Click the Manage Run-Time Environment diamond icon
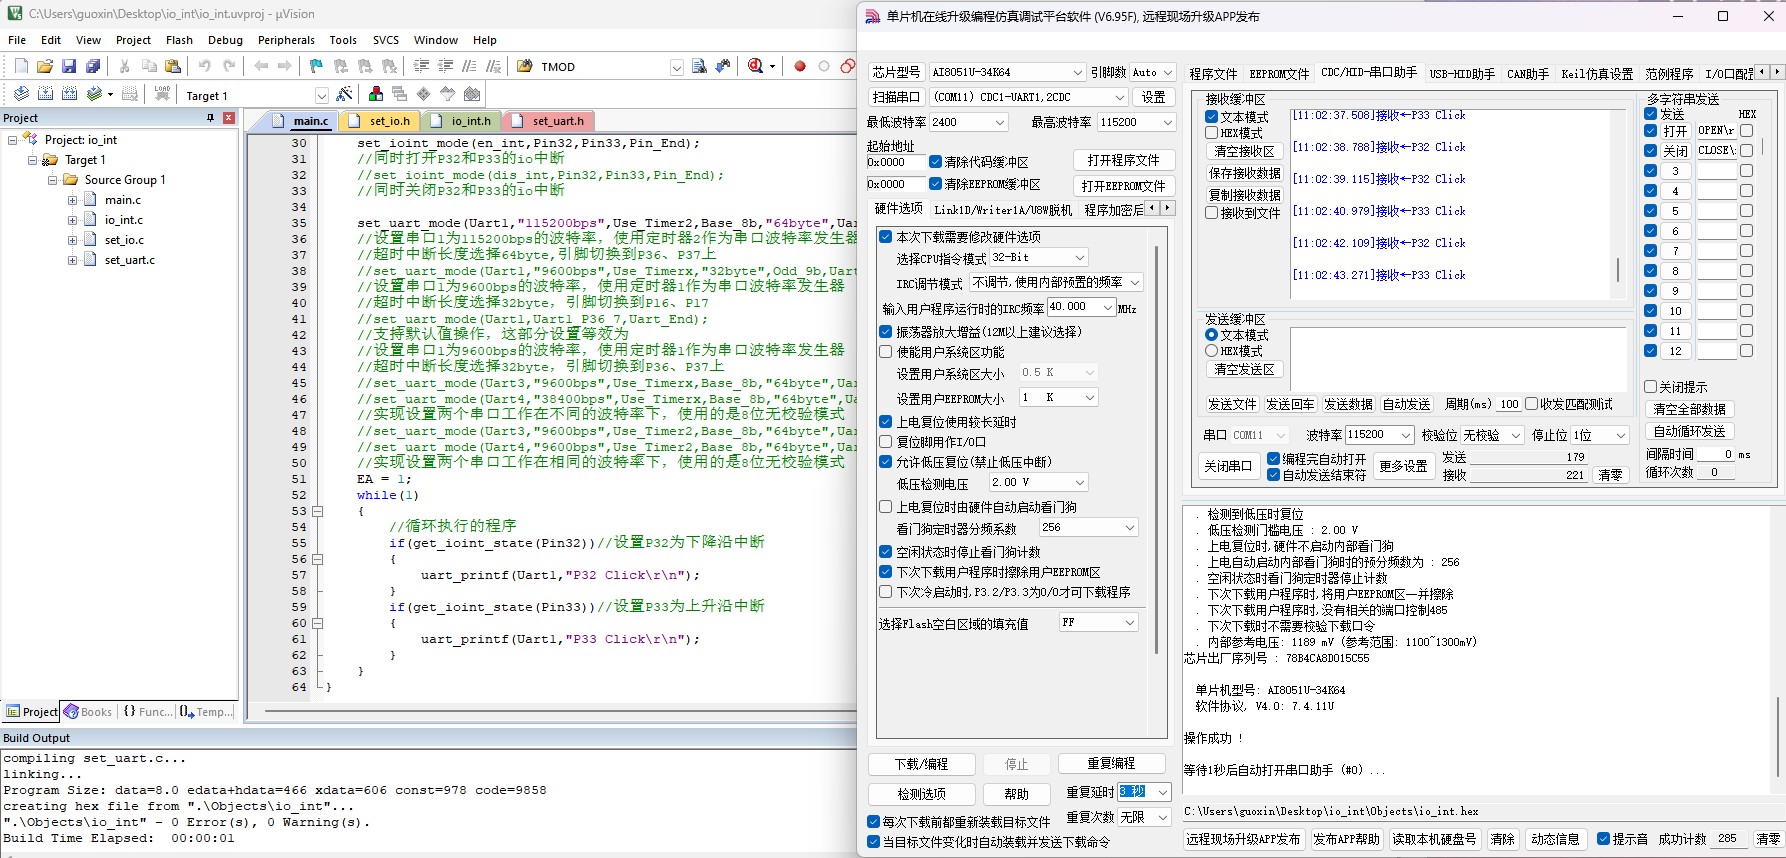This screenshot has width=1786, height=858. click(424, 94)
